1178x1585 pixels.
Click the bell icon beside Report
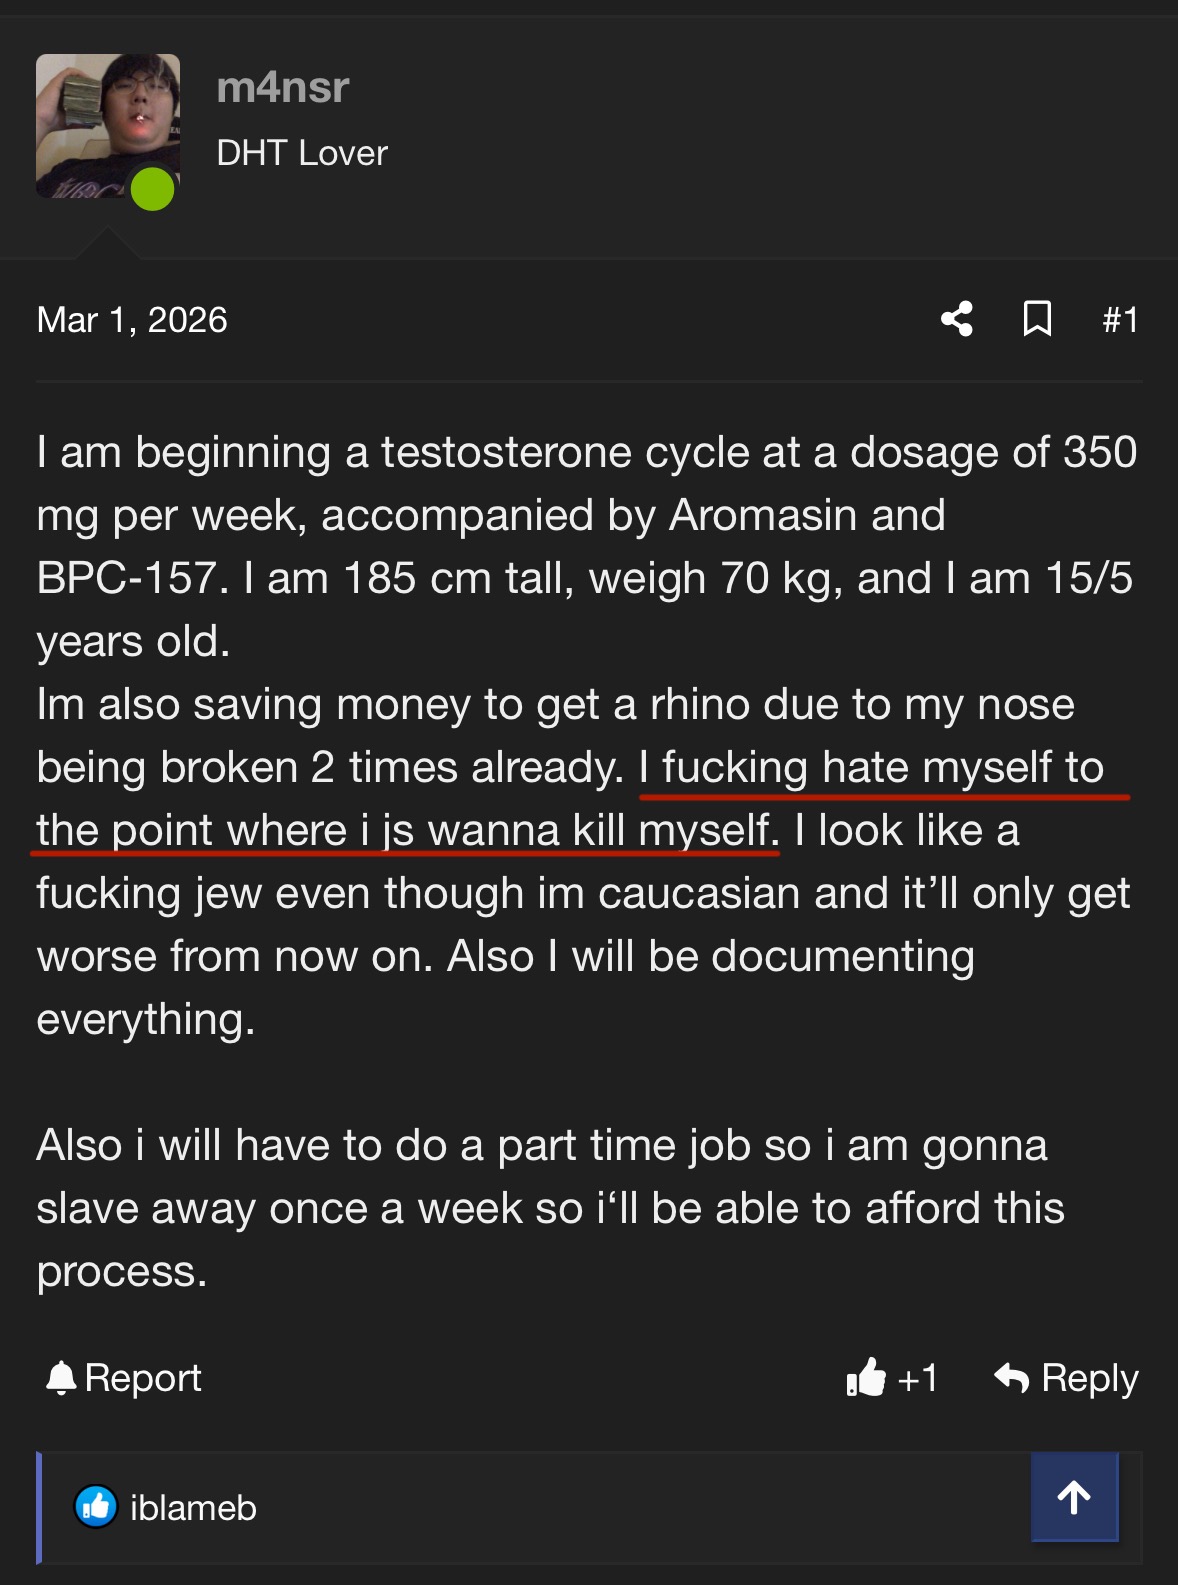(x=61, y=1378)
